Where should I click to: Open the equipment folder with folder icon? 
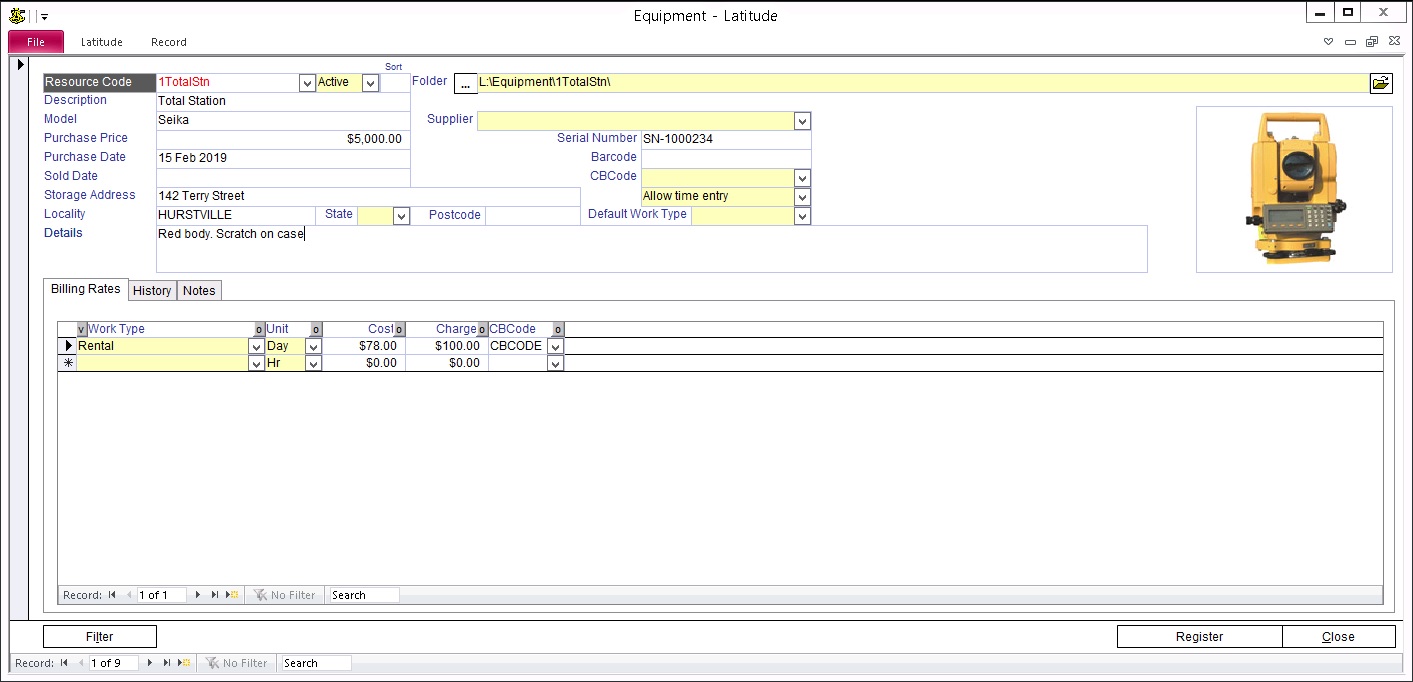[1381, 83]
